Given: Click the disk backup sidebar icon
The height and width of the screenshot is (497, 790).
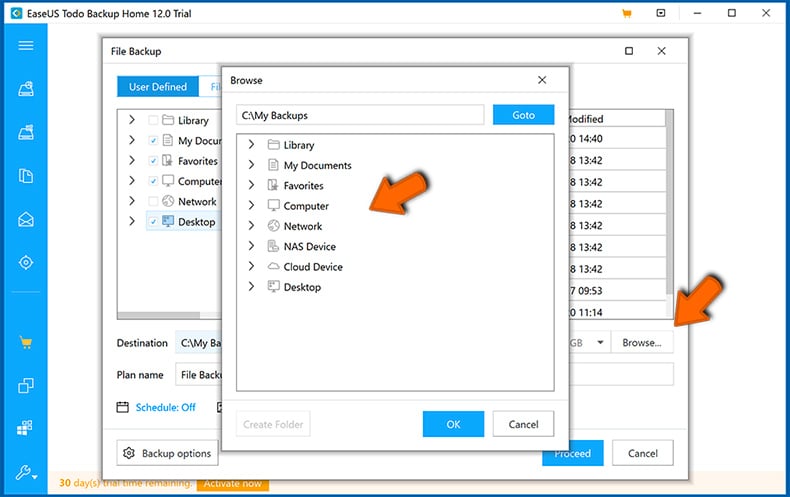Looking at the screenshot, I should [x=26, y=89].
